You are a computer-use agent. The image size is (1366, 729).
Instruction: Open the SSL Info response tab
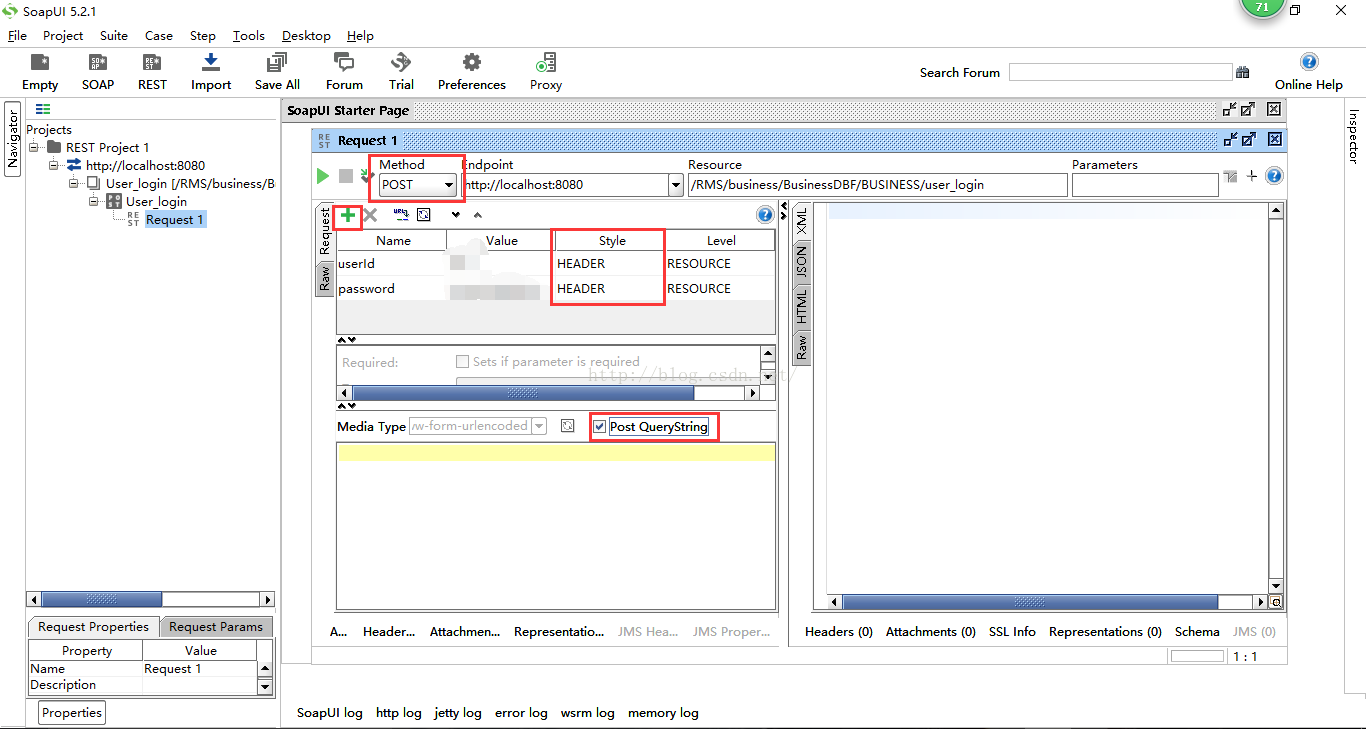1012,632
